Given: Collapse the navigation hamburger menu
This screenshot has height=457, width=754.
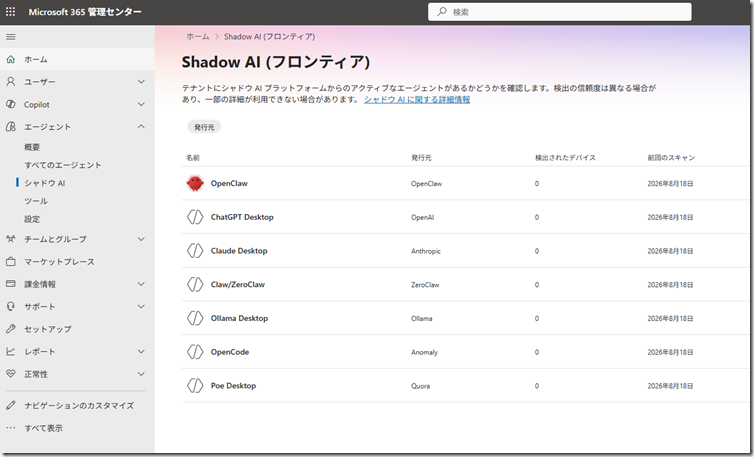Looking at the screenshot, I should click(11, 37).
